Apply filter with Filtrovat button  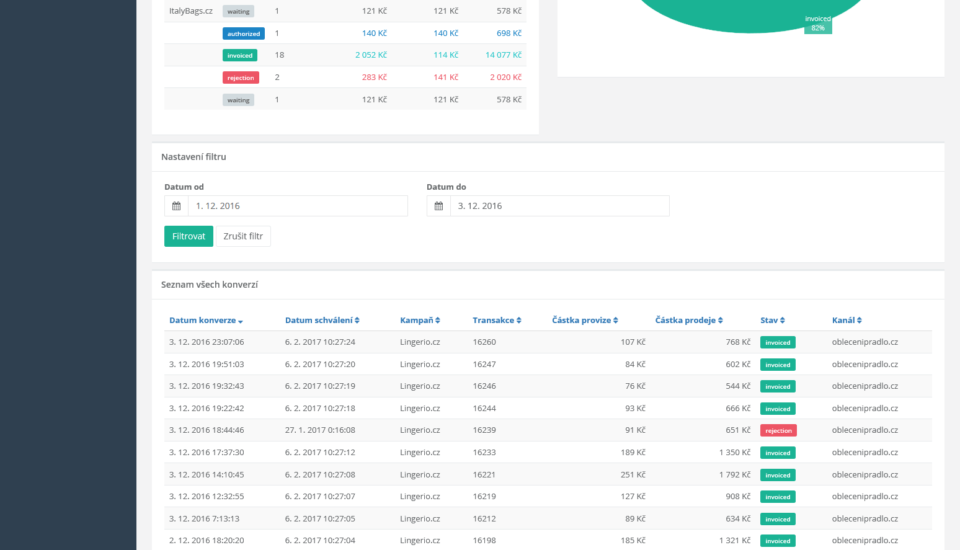[189, 236]
